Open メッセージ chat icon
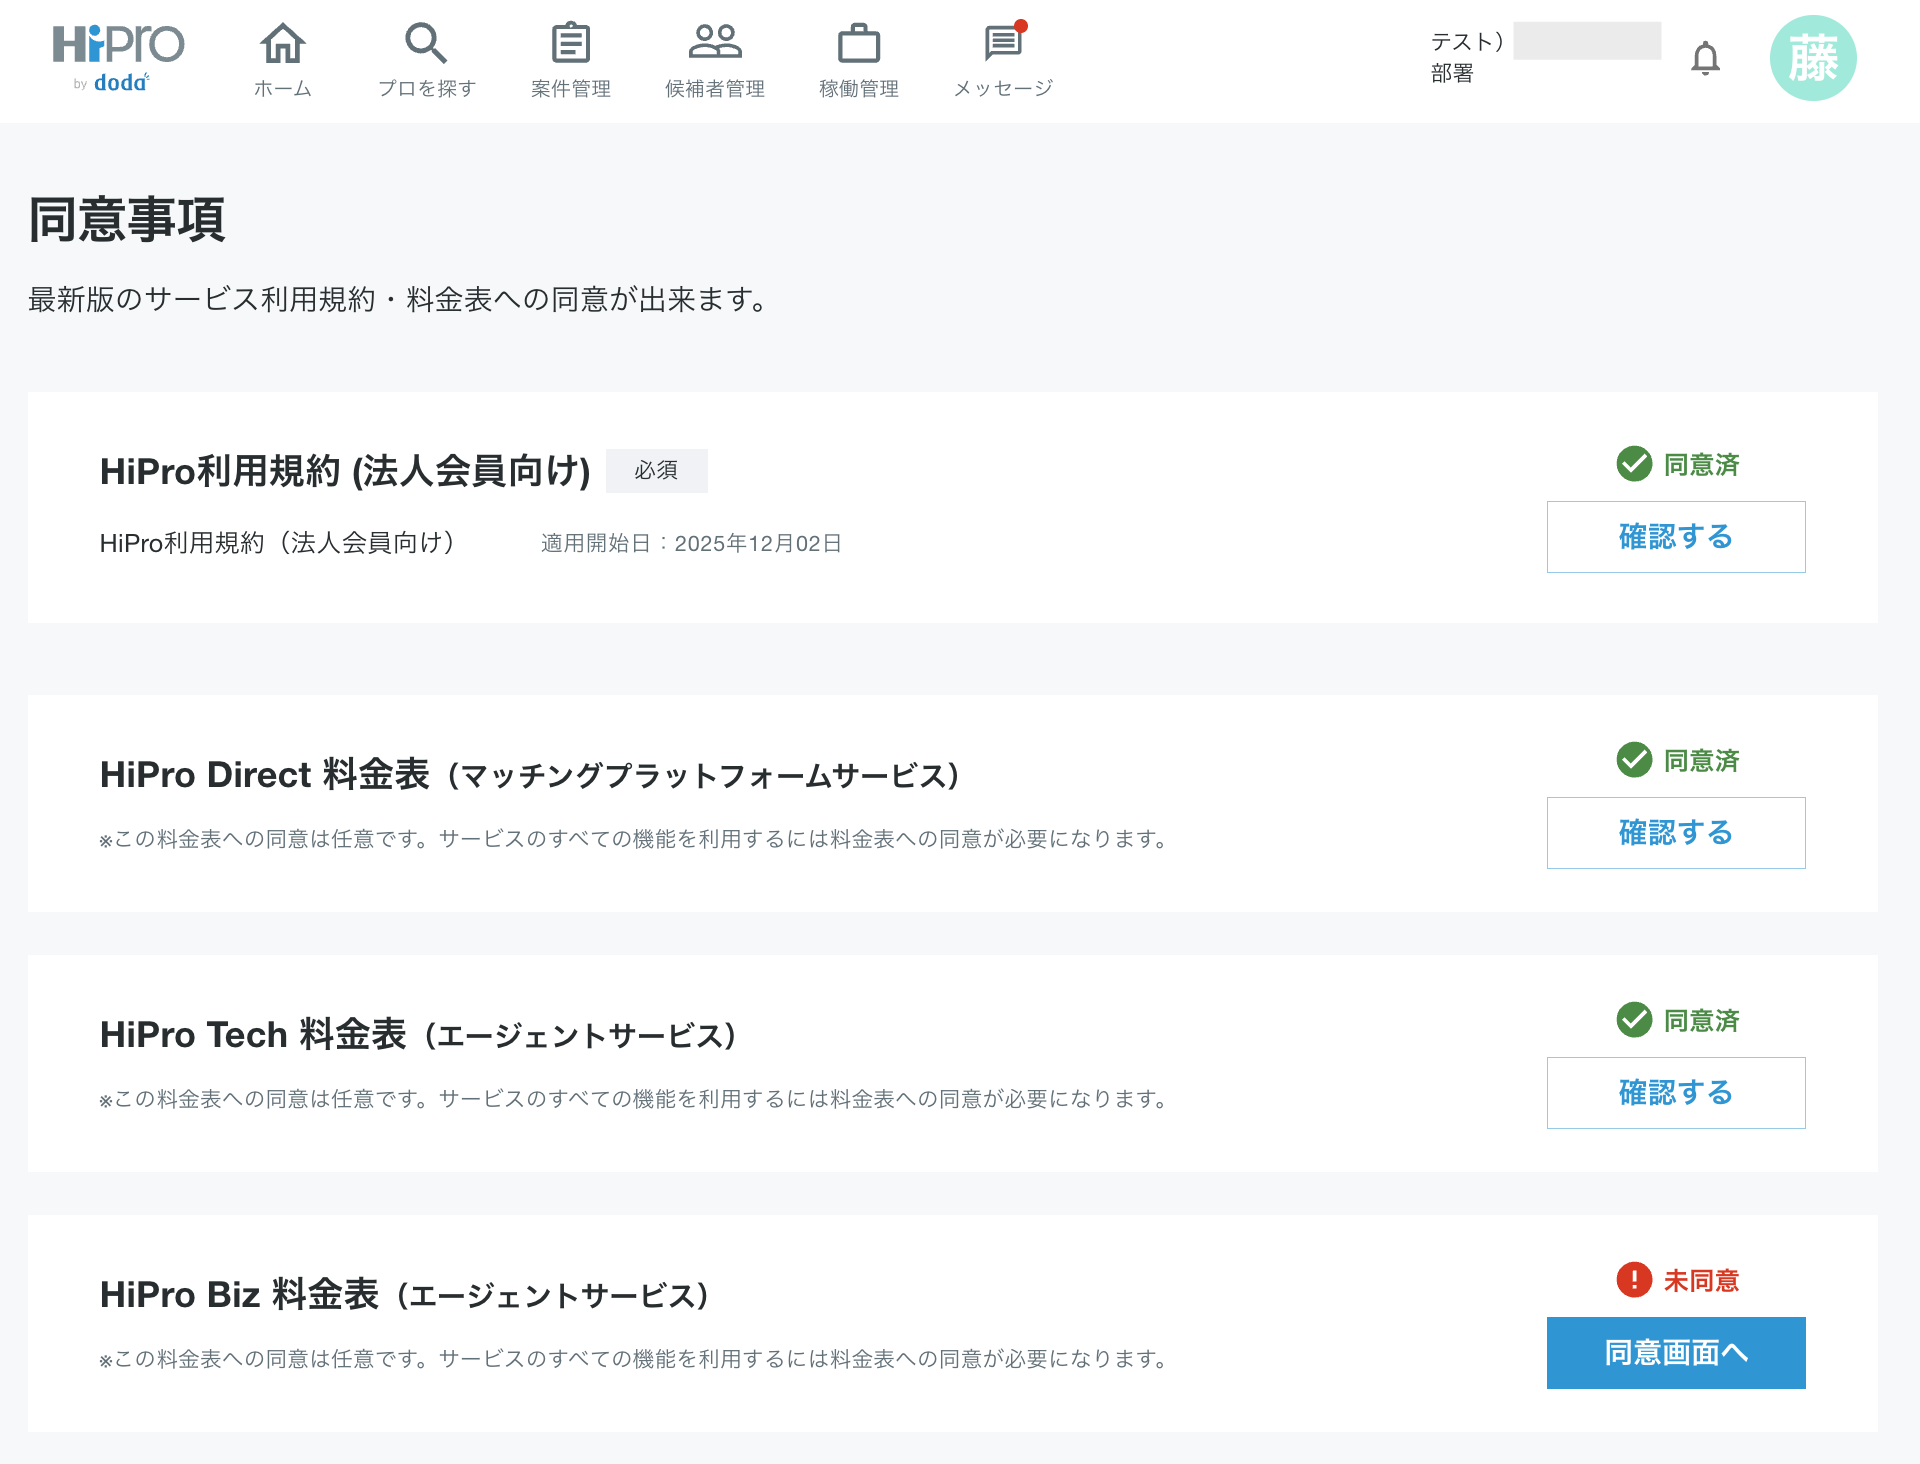 point(1003,44)
